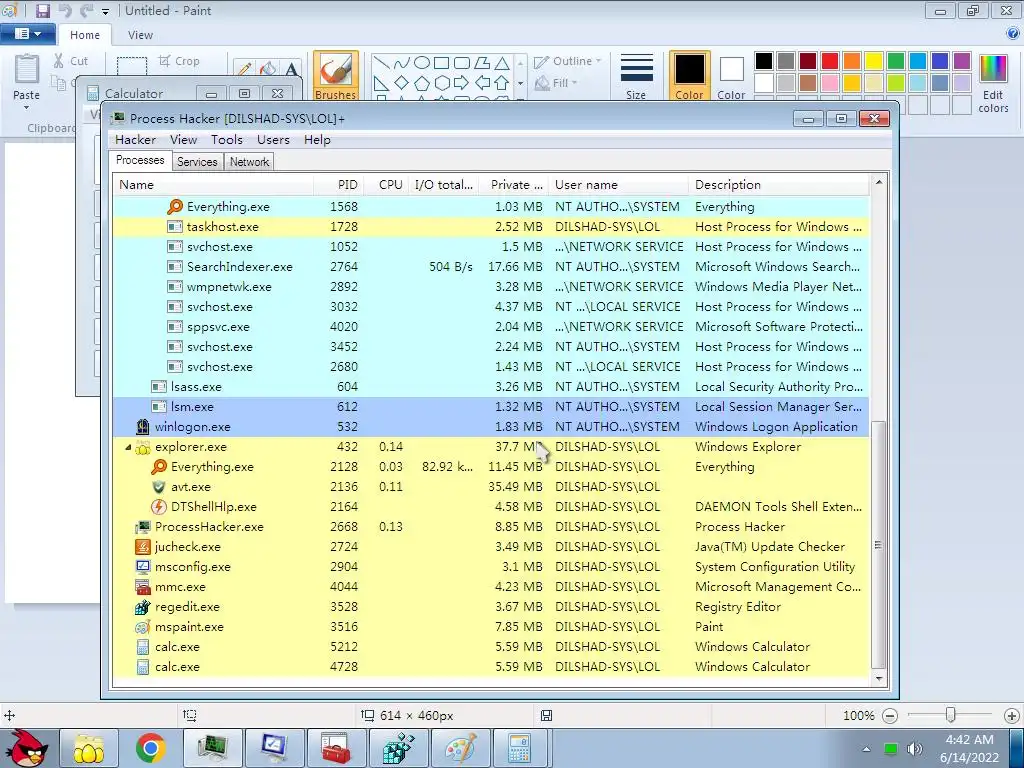This screenshot has width=1024, height=768.
Task: Open the Quick Access Toolbar customize arrow
Action: (x=105, y=11)
